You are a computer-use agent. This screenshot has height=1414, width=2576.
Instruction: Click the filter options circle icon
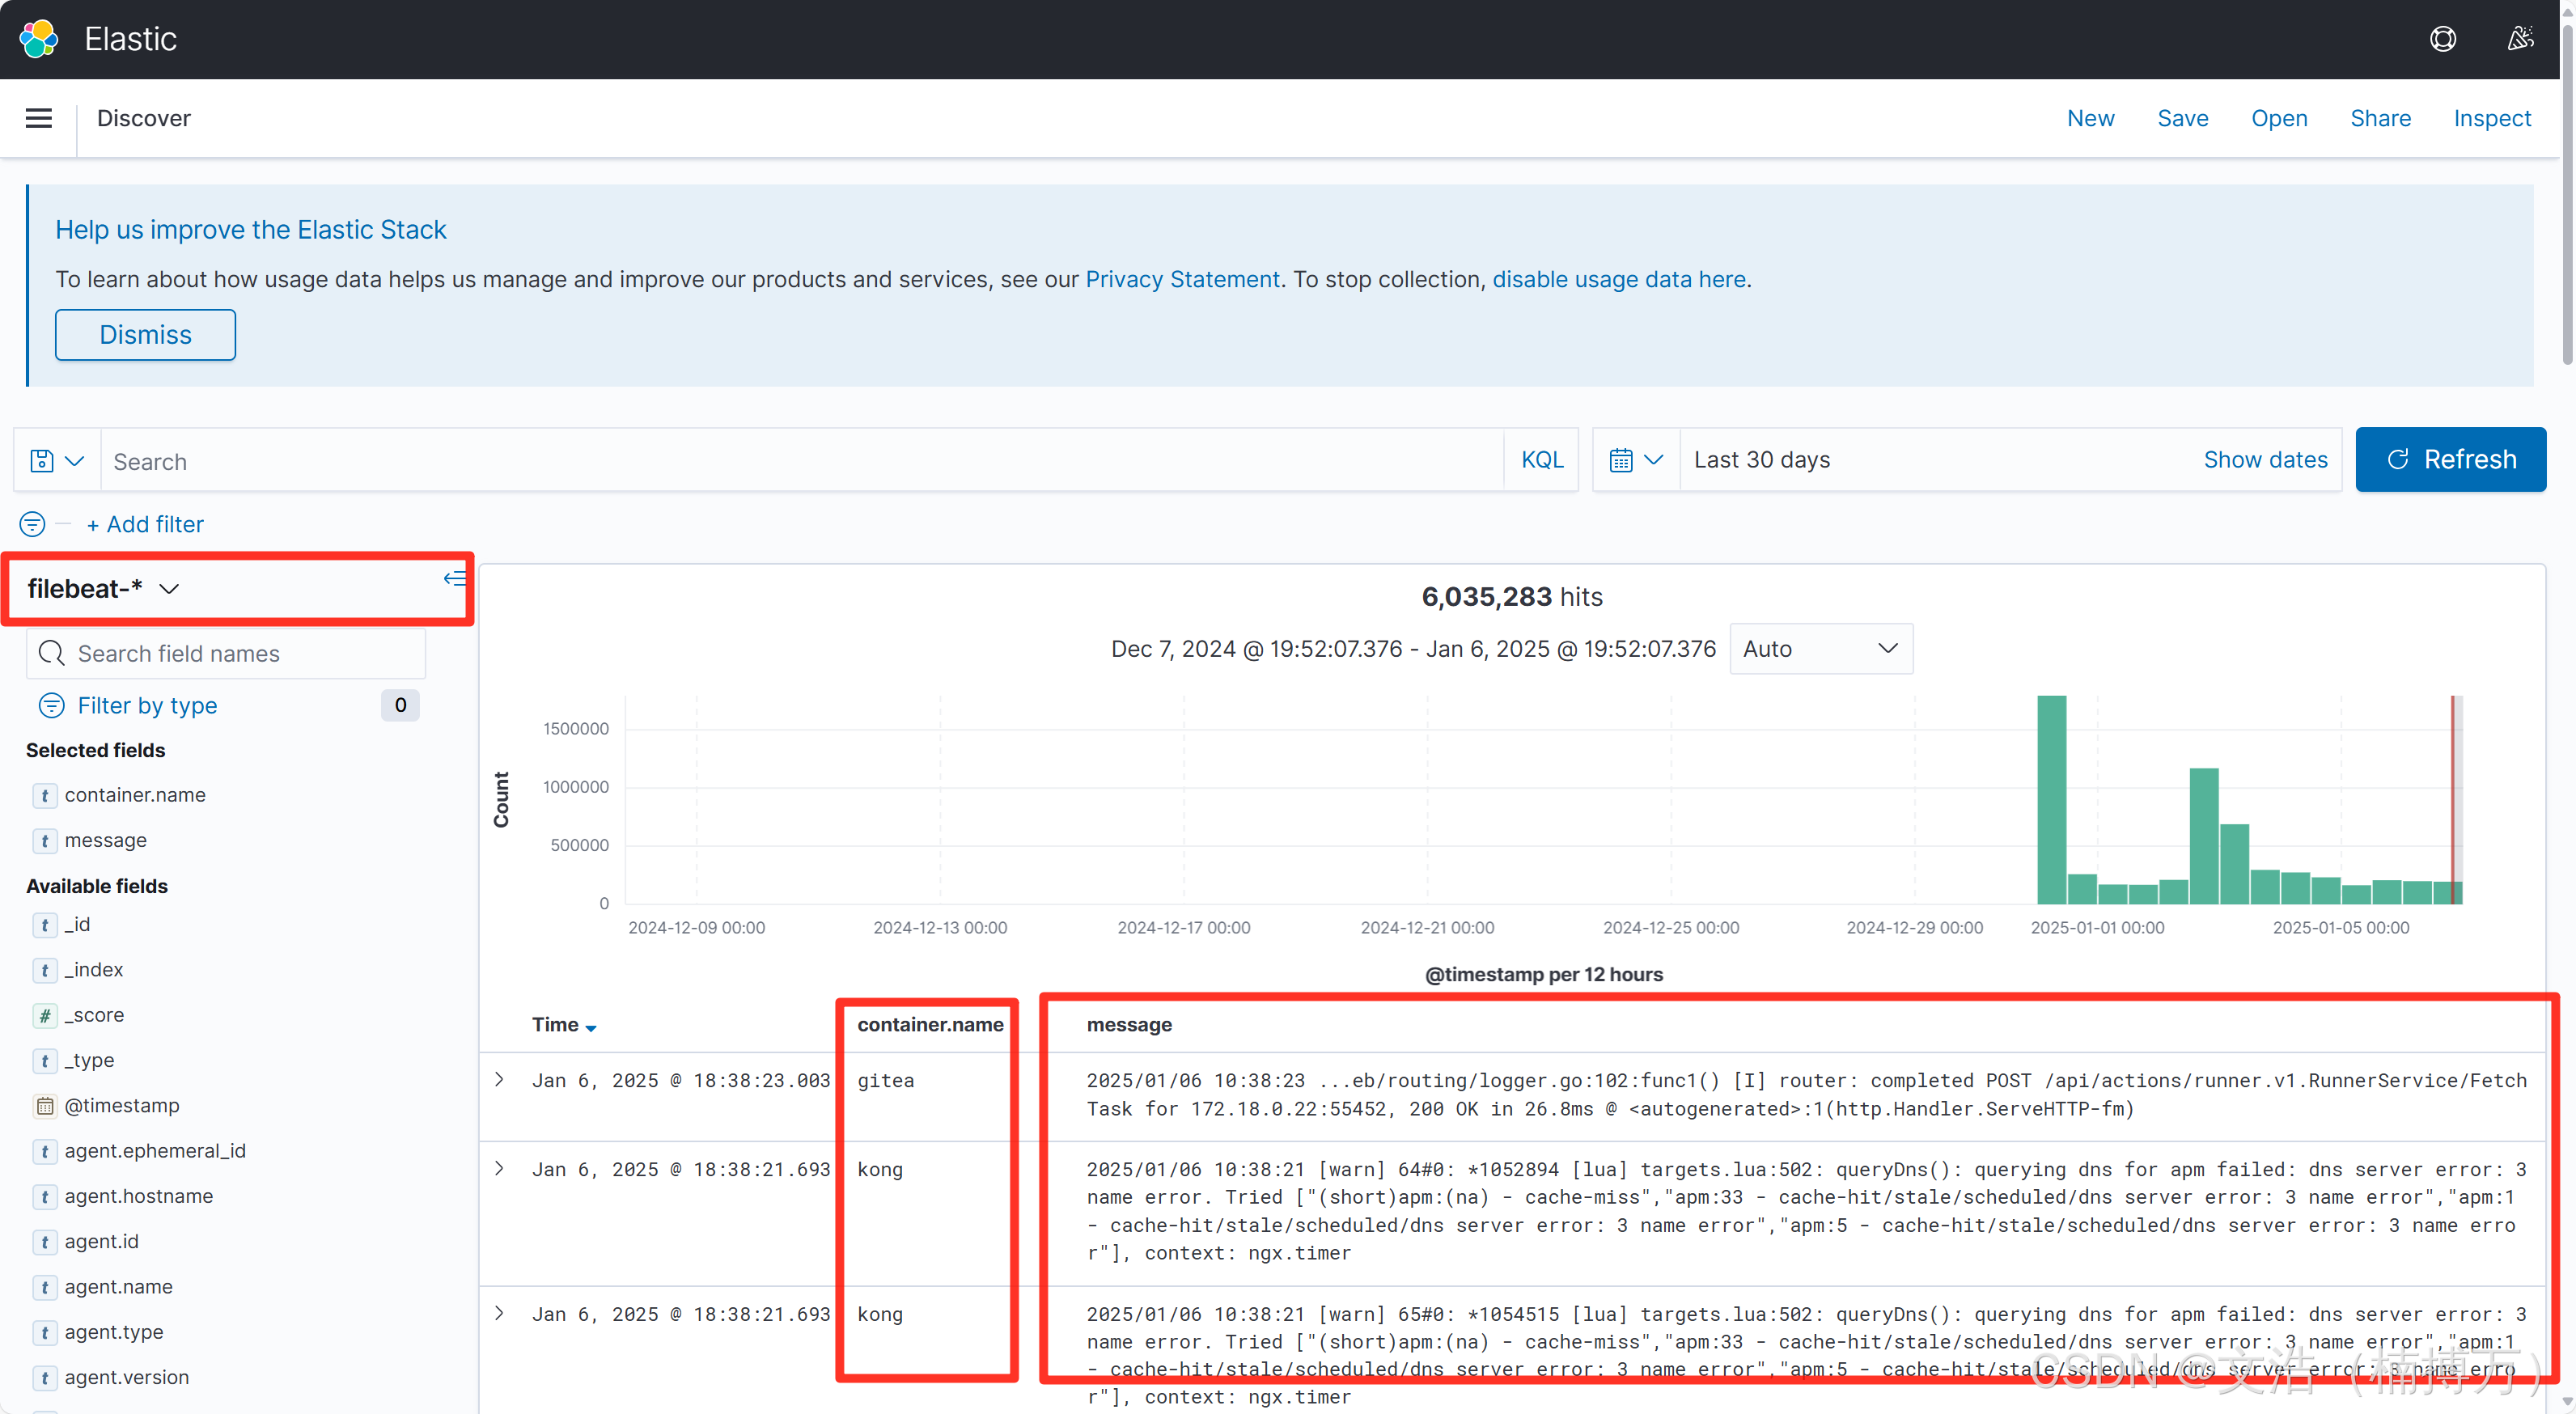[x=32, y=524]
